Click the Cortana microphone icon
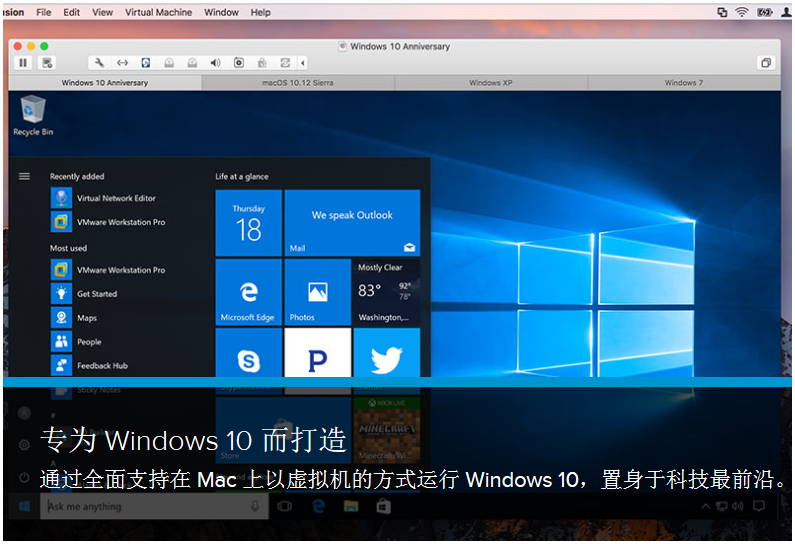 [x=255, y=506]
